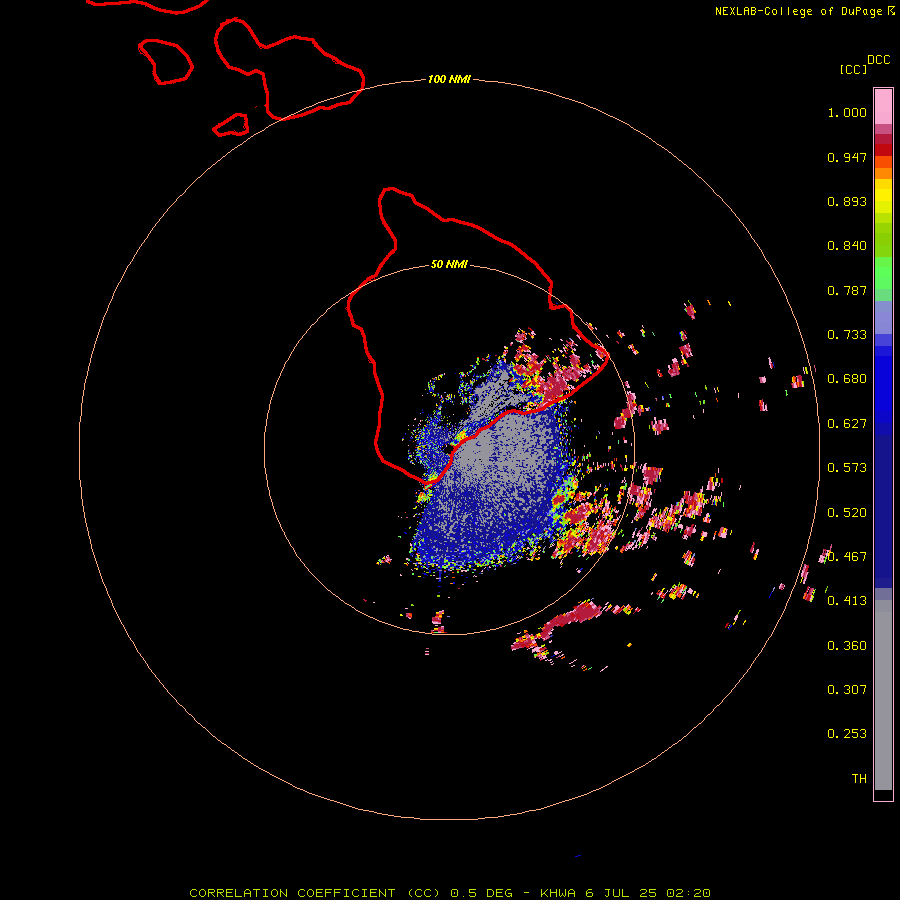This screenshot has height=900, width=900.
Task: Click the 0.947 color scale value
Action: pos(847,157)
